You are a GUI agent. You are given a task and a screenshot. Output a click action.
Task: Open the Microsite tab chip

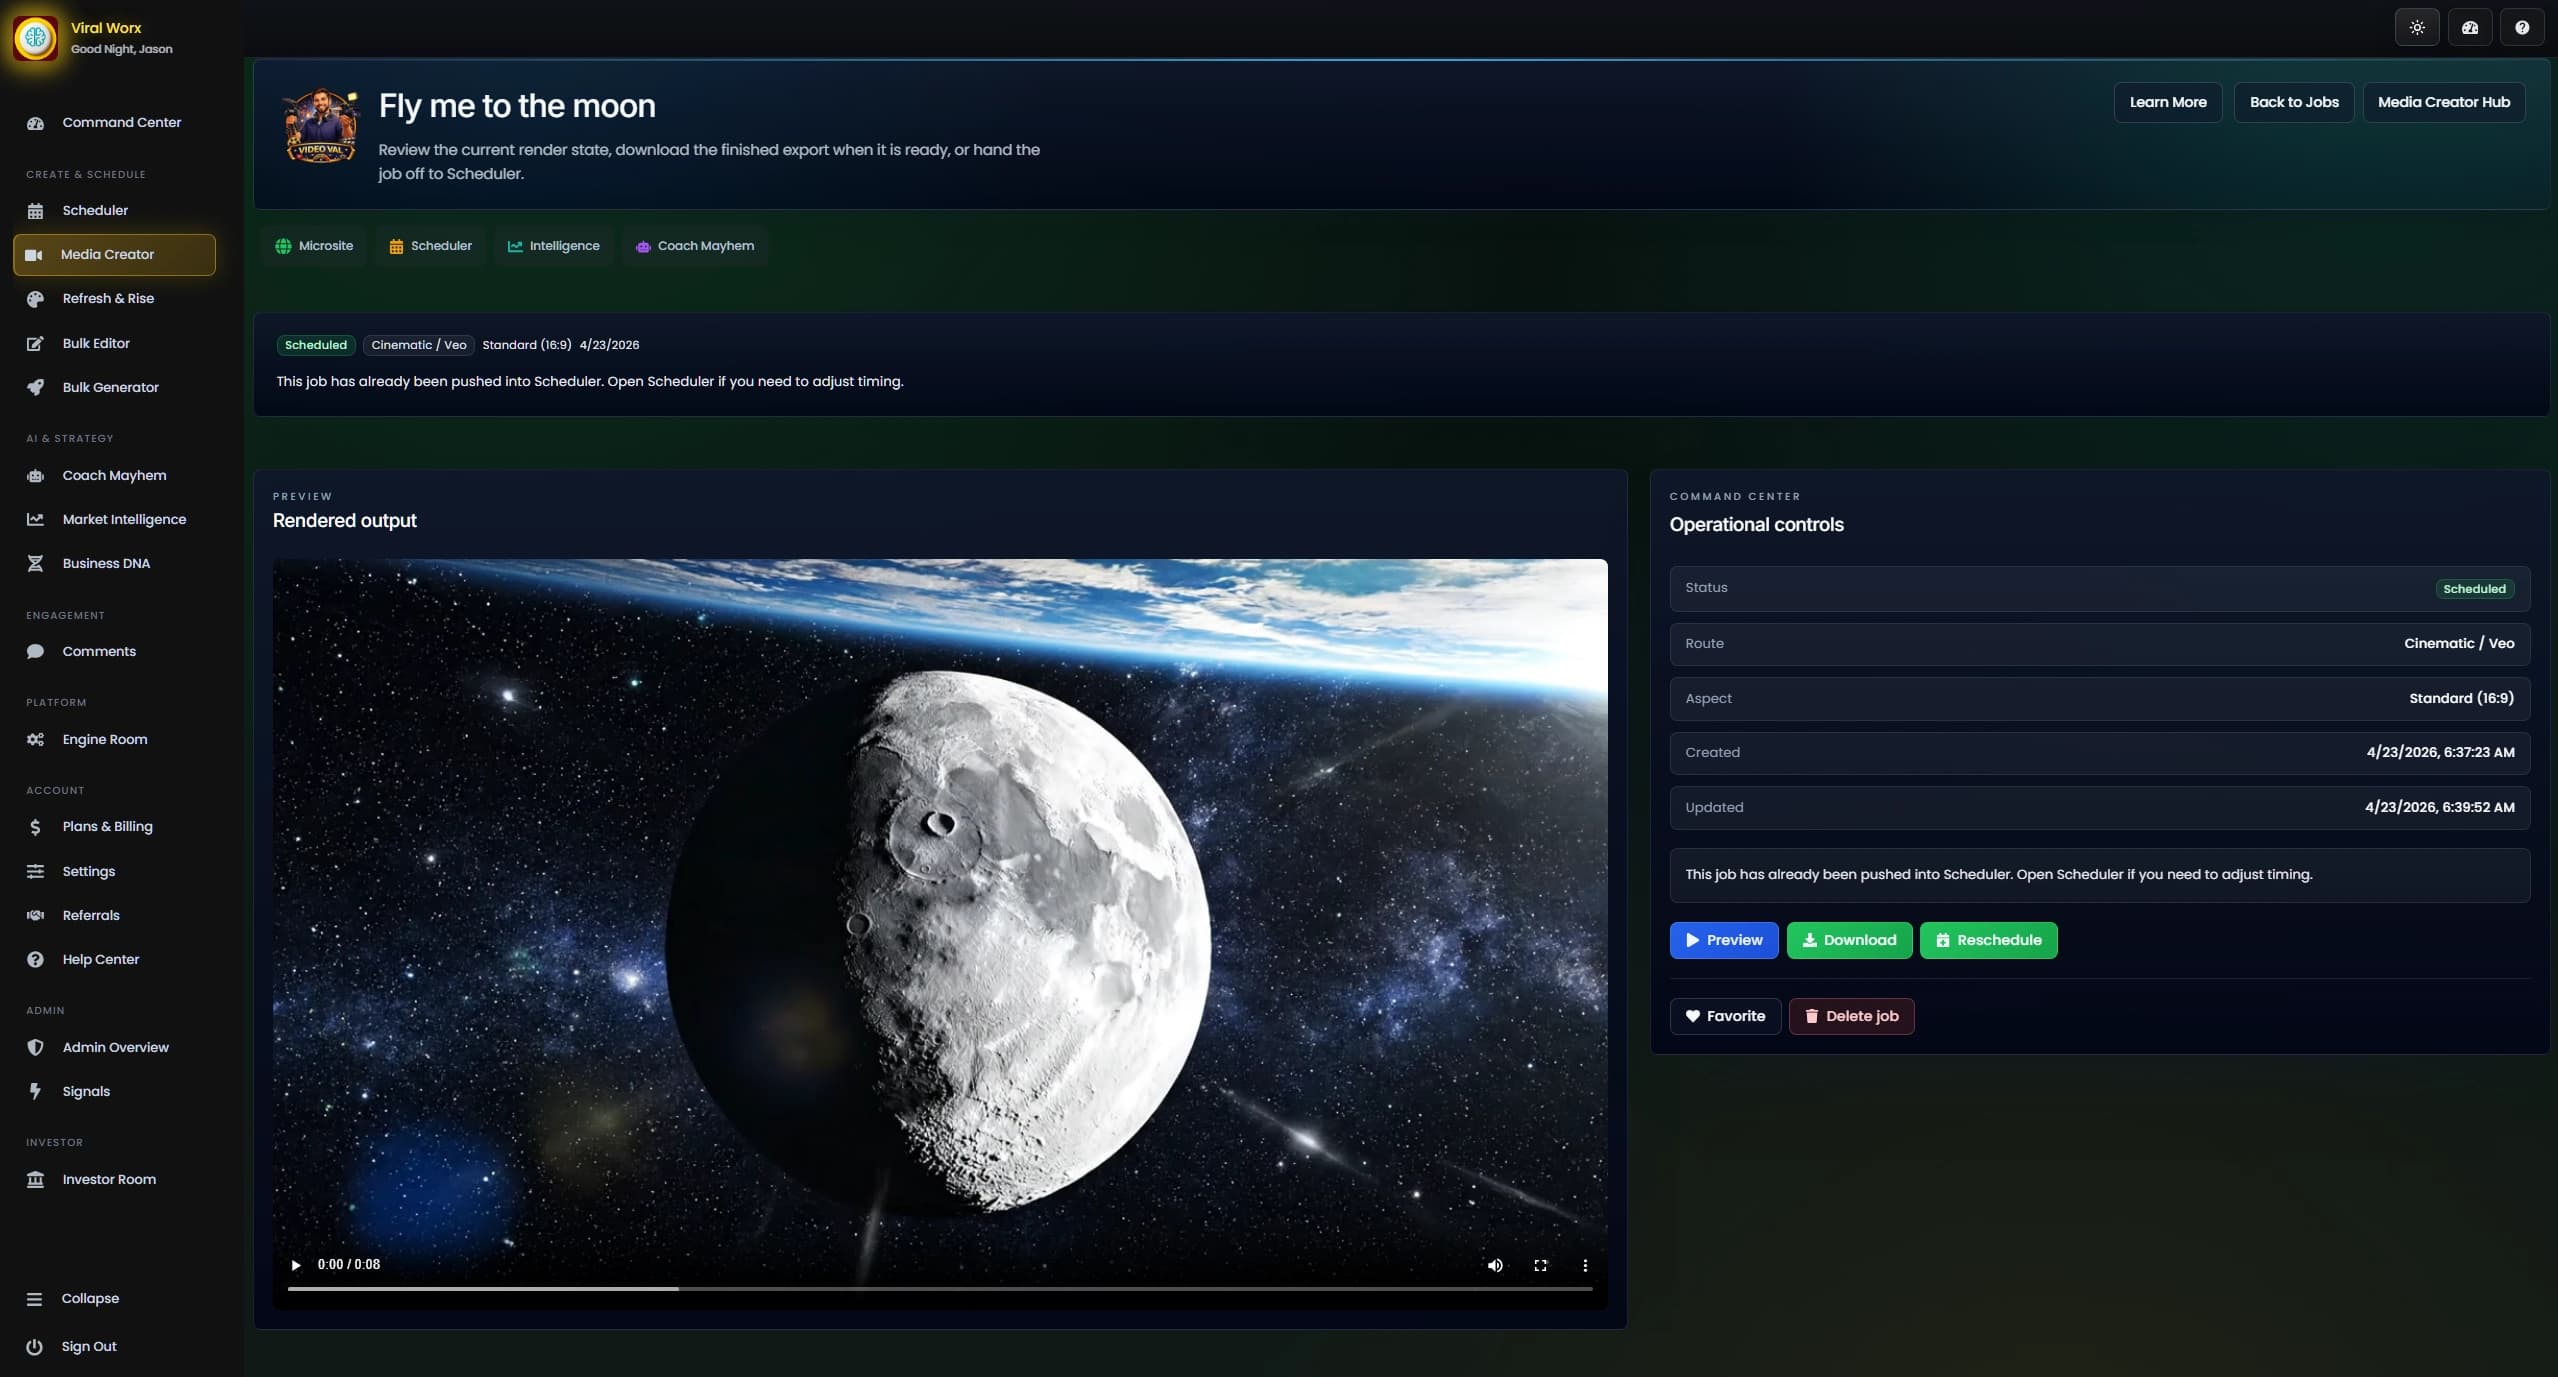pos(314,246)
